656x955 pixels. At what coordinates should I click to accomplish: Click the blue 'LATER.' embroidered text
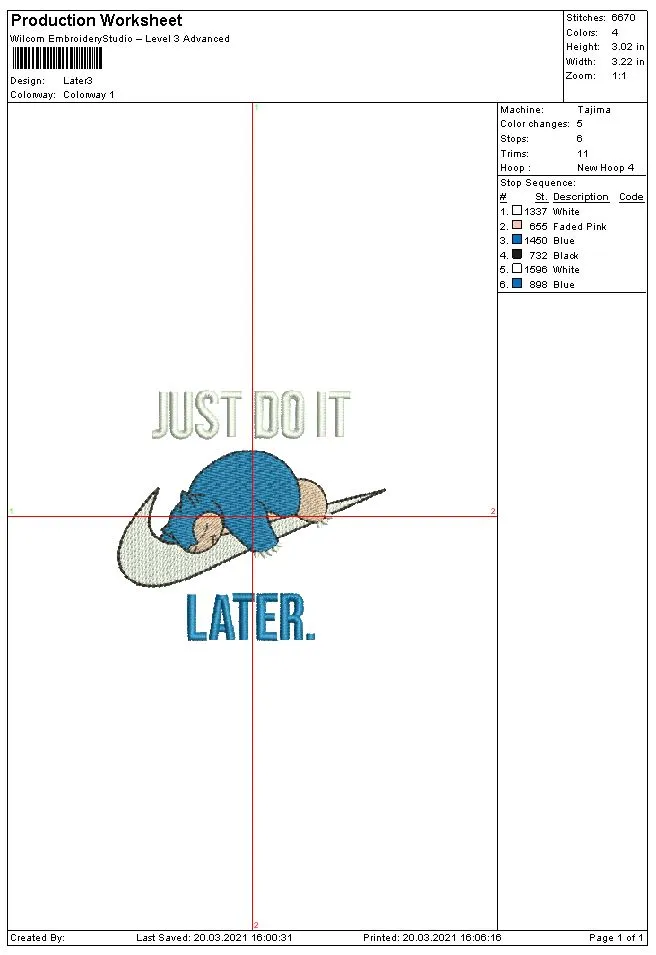point(250,618)
